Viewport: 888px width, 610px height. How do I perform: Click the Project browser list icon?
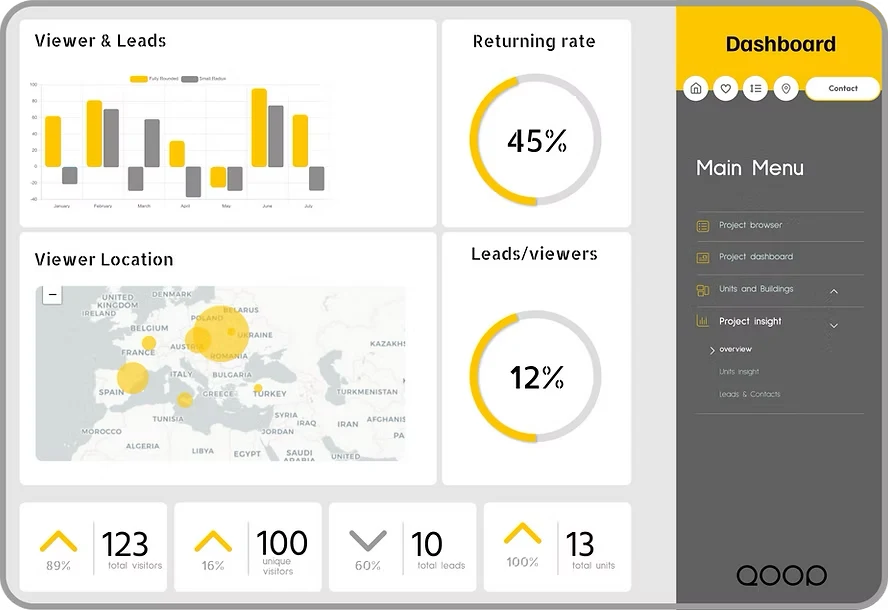coord(702,226)
